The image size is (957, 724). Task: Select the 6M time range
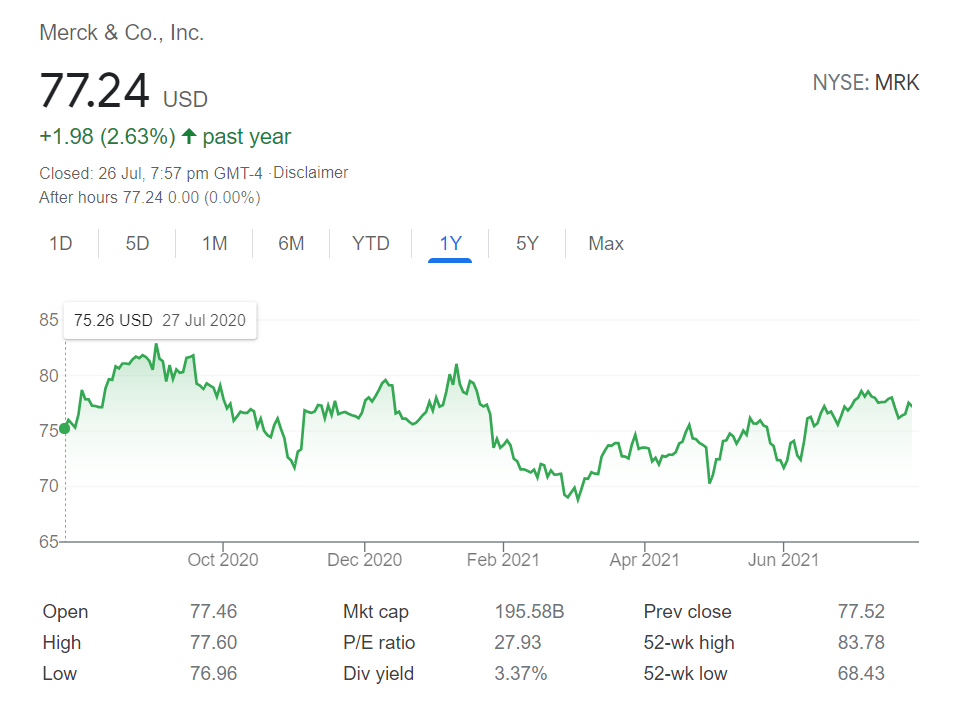tap(291, 243)
